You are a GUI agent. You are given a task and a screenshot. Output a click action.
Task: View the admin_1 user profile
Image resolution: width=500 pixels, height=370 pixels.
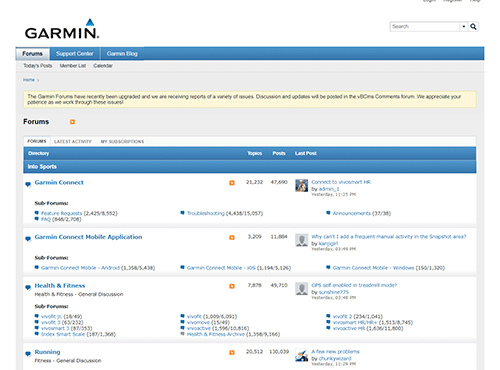click(329, 189)
